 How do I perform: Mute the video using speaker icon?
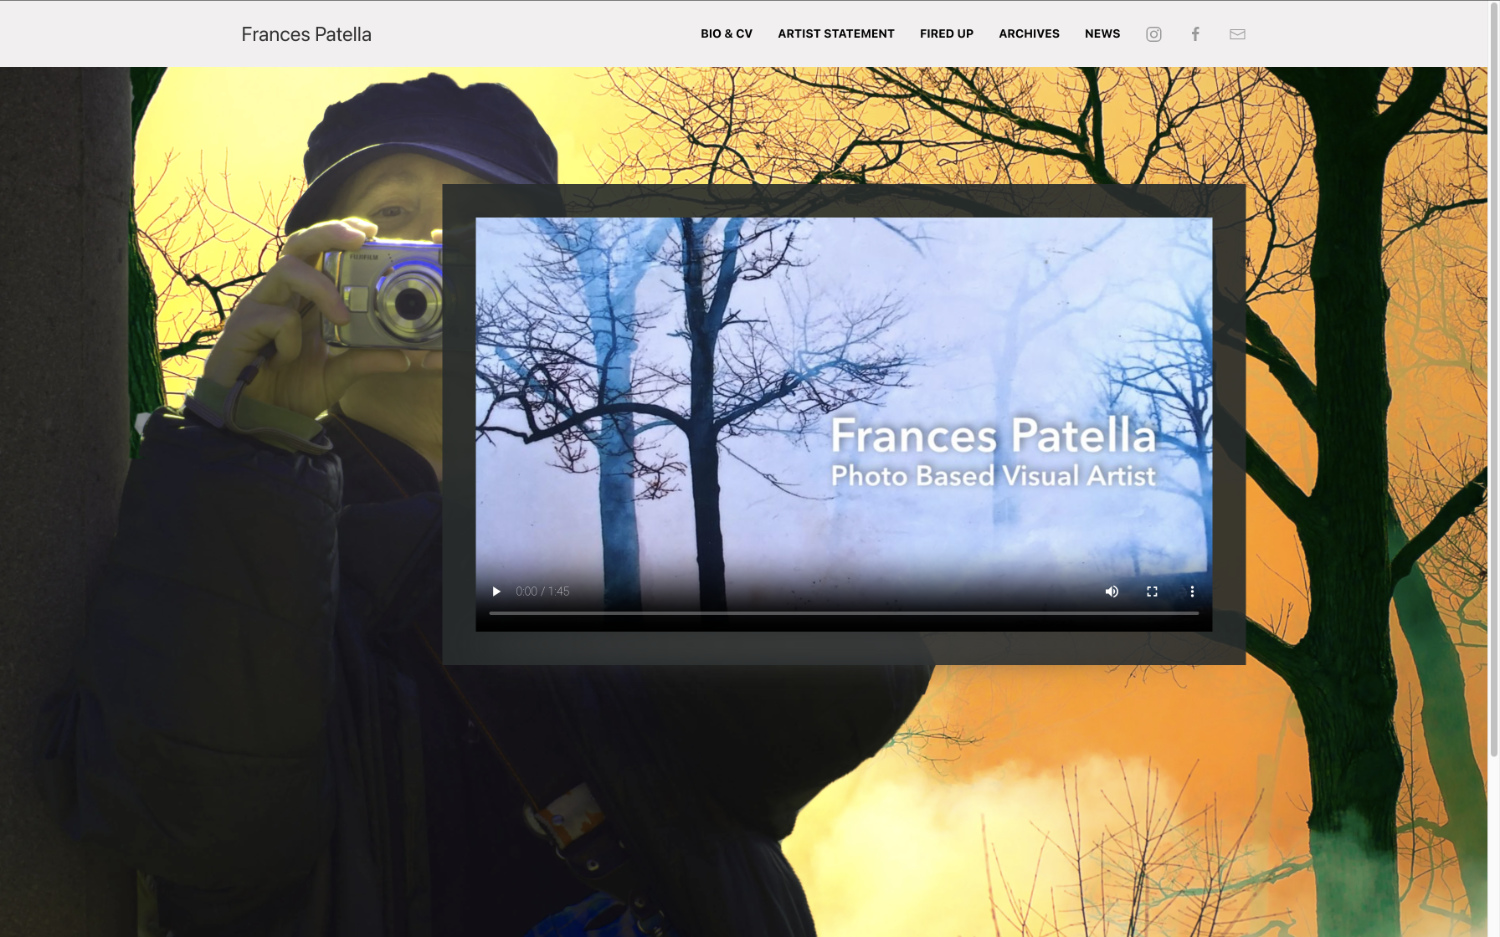click(1111, 591)
